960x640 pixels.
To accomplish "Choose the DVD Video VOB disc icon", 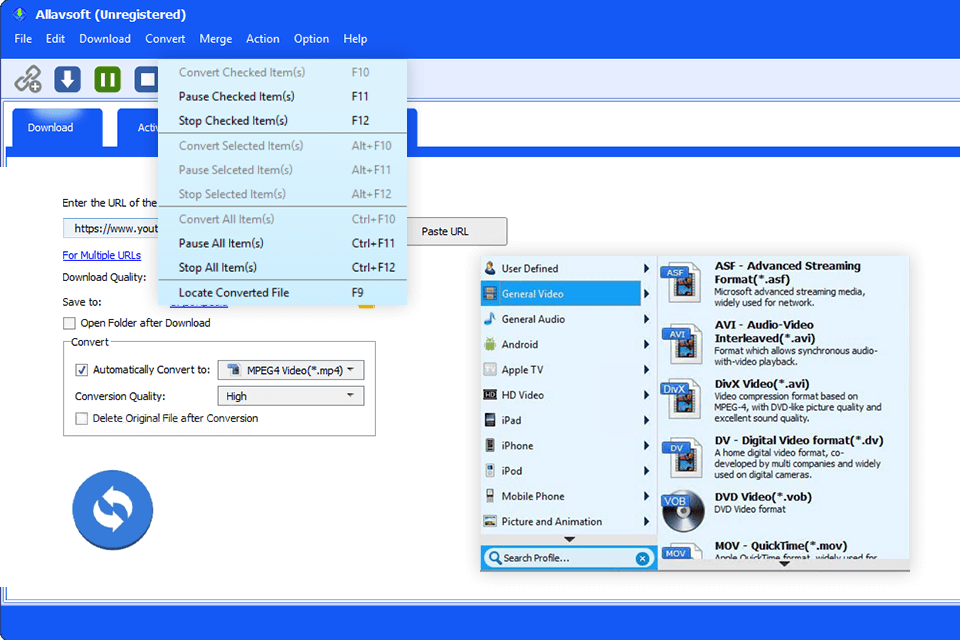I will (683, 511).
